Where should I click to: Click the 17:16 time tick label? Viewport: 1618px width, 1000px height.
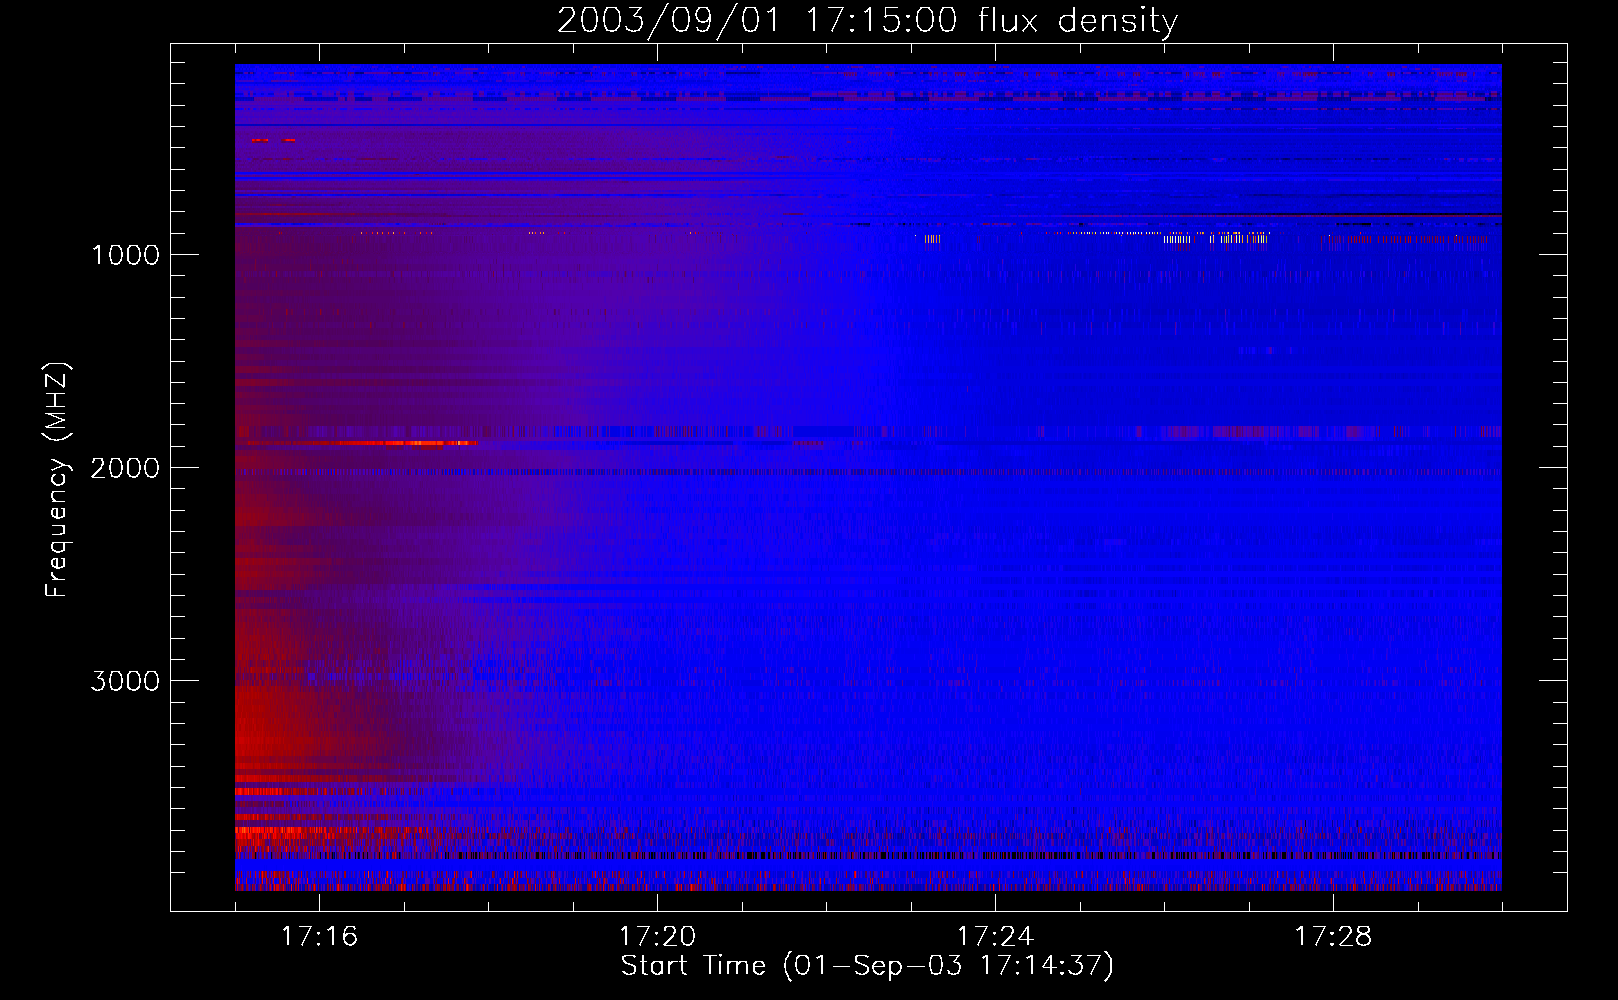319,936
